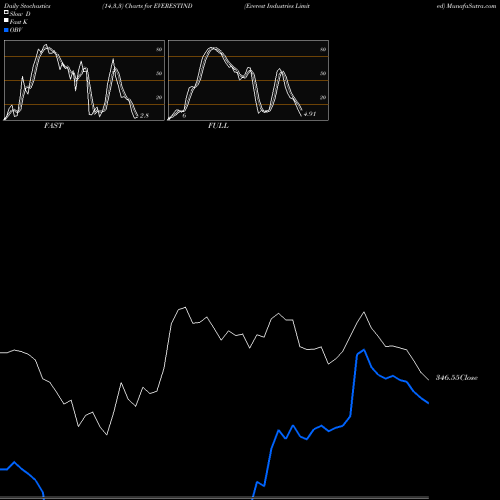Click the Slow D legend swatch
The width and height of the screenshot is (500, 500).
[6, 12]
